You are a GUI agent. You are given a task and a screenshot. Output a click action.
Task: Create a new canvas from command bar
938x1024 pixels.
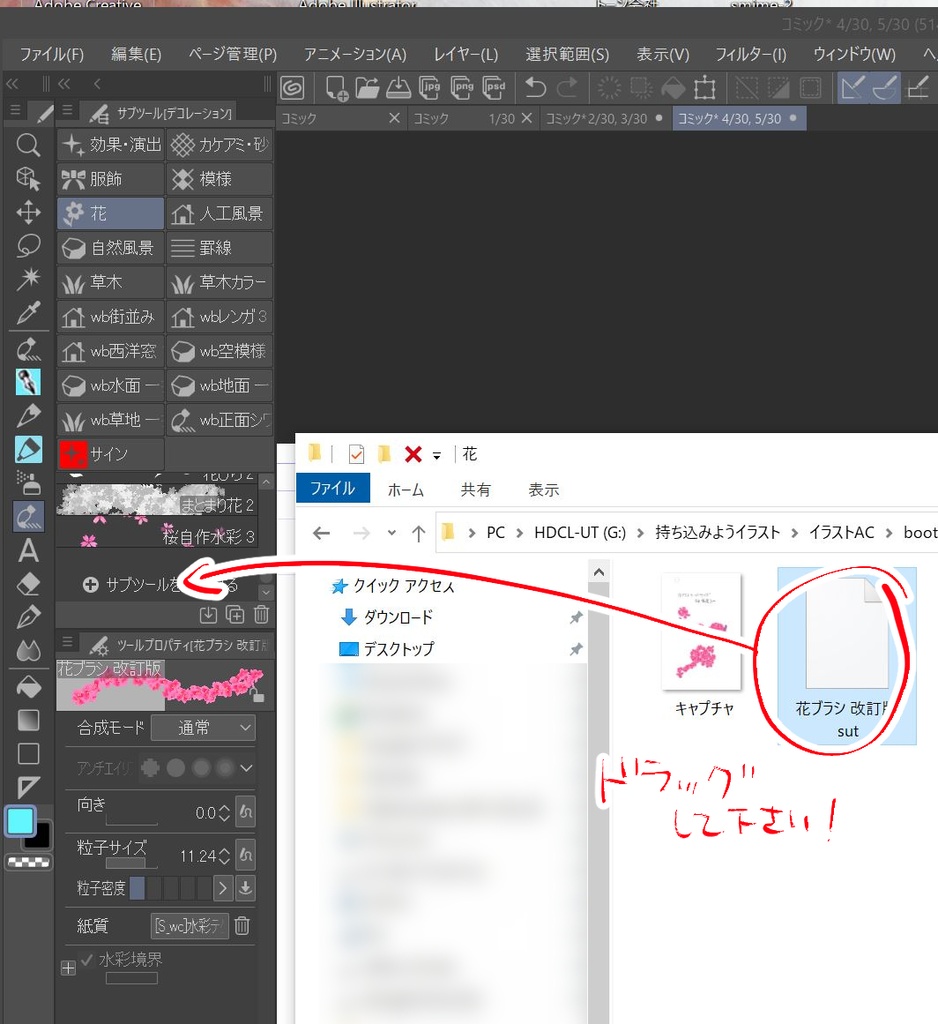pyautogui.click(x=336, y=88)
